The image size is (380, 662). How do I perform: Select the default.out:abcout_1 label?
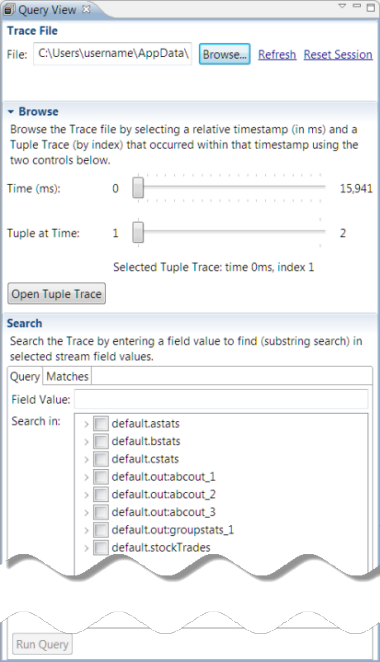coord(164,477)
